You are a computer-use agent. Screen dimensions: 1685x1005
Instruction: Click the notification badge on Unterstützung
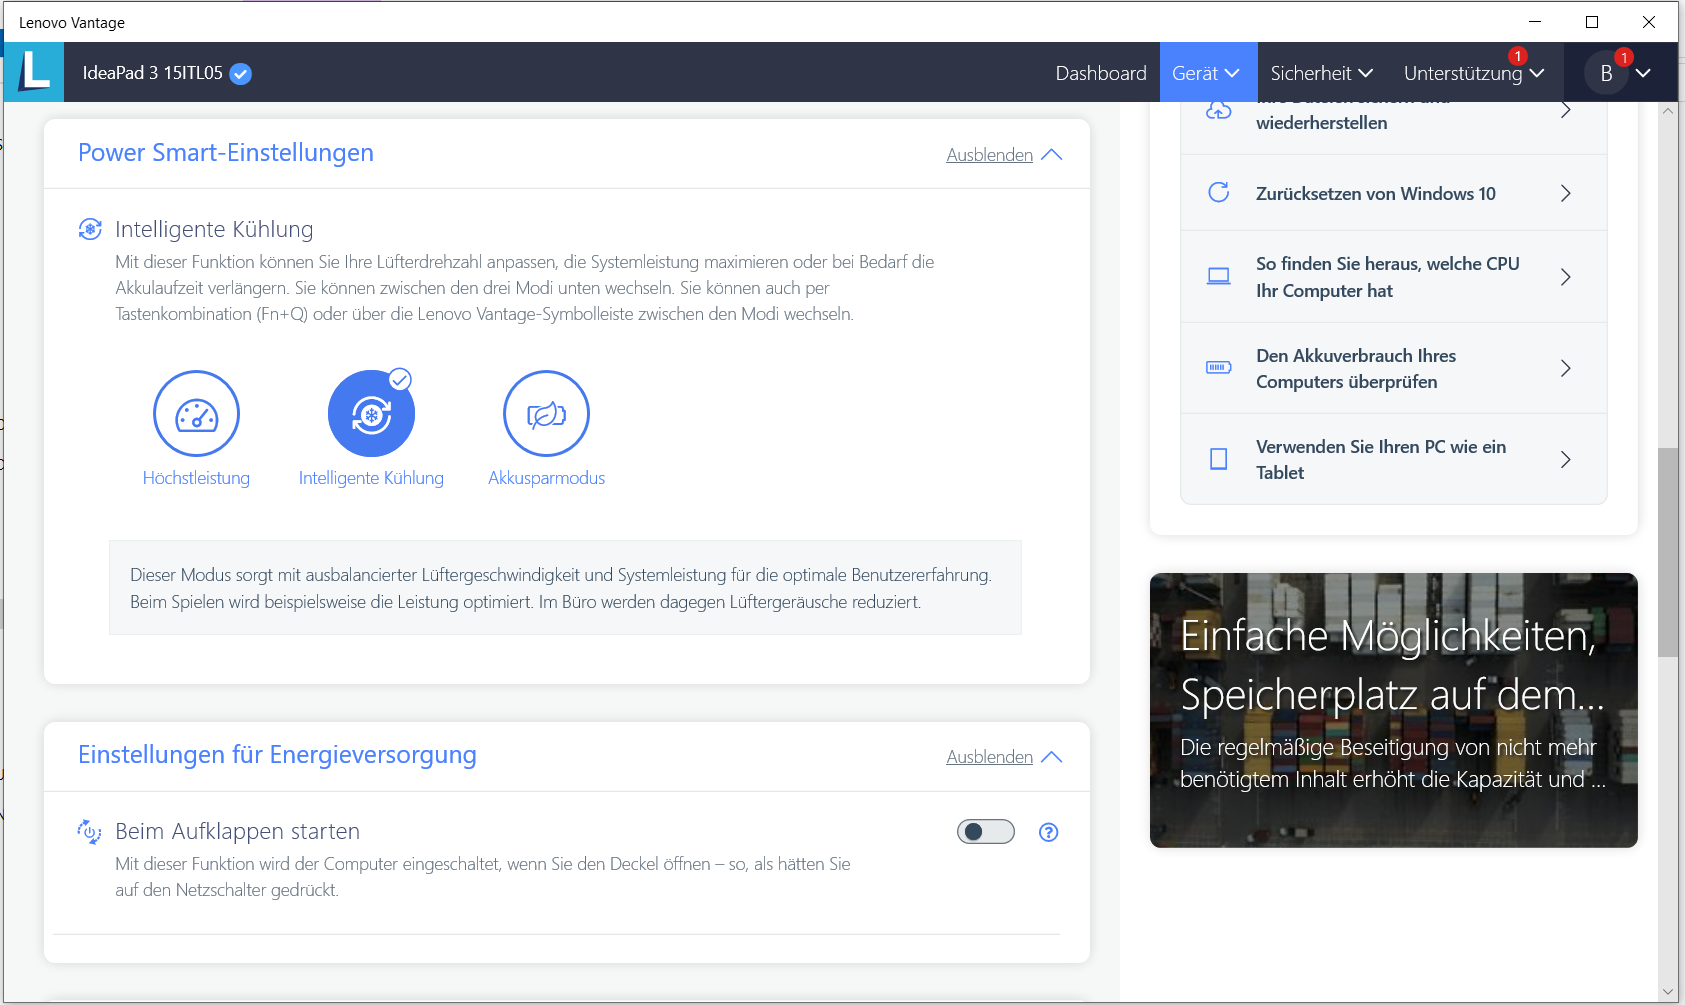coord(1518,56)
